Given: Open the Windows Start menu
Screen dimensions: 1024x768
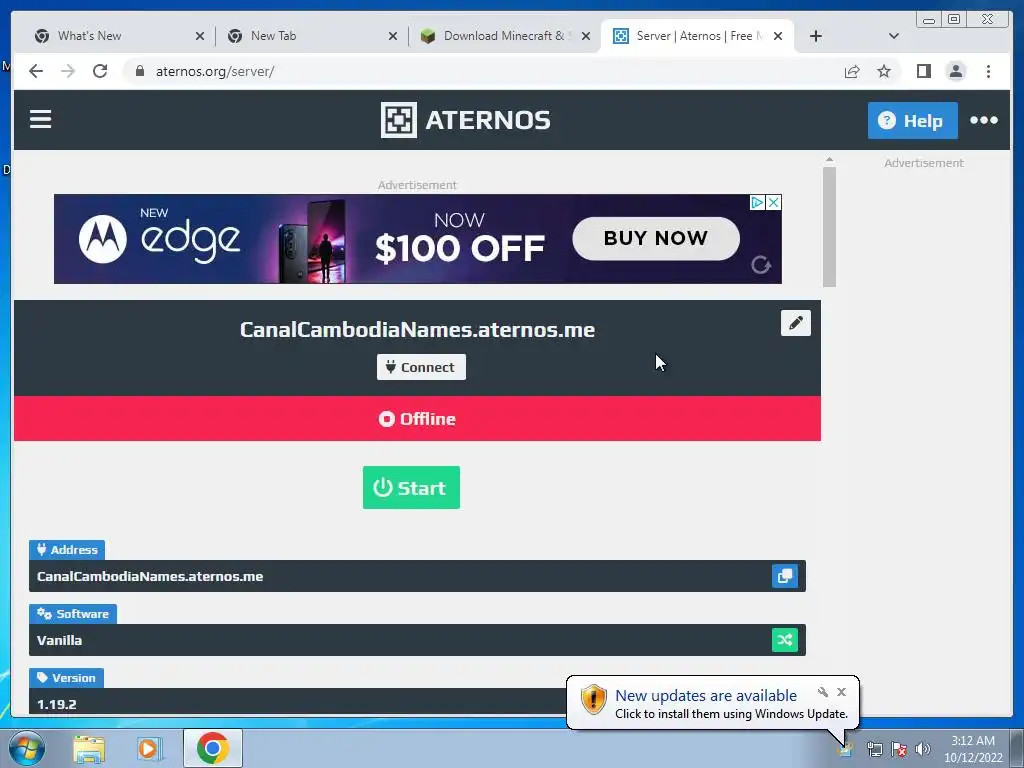Looking at the screenshot, I should click(26, 748).
